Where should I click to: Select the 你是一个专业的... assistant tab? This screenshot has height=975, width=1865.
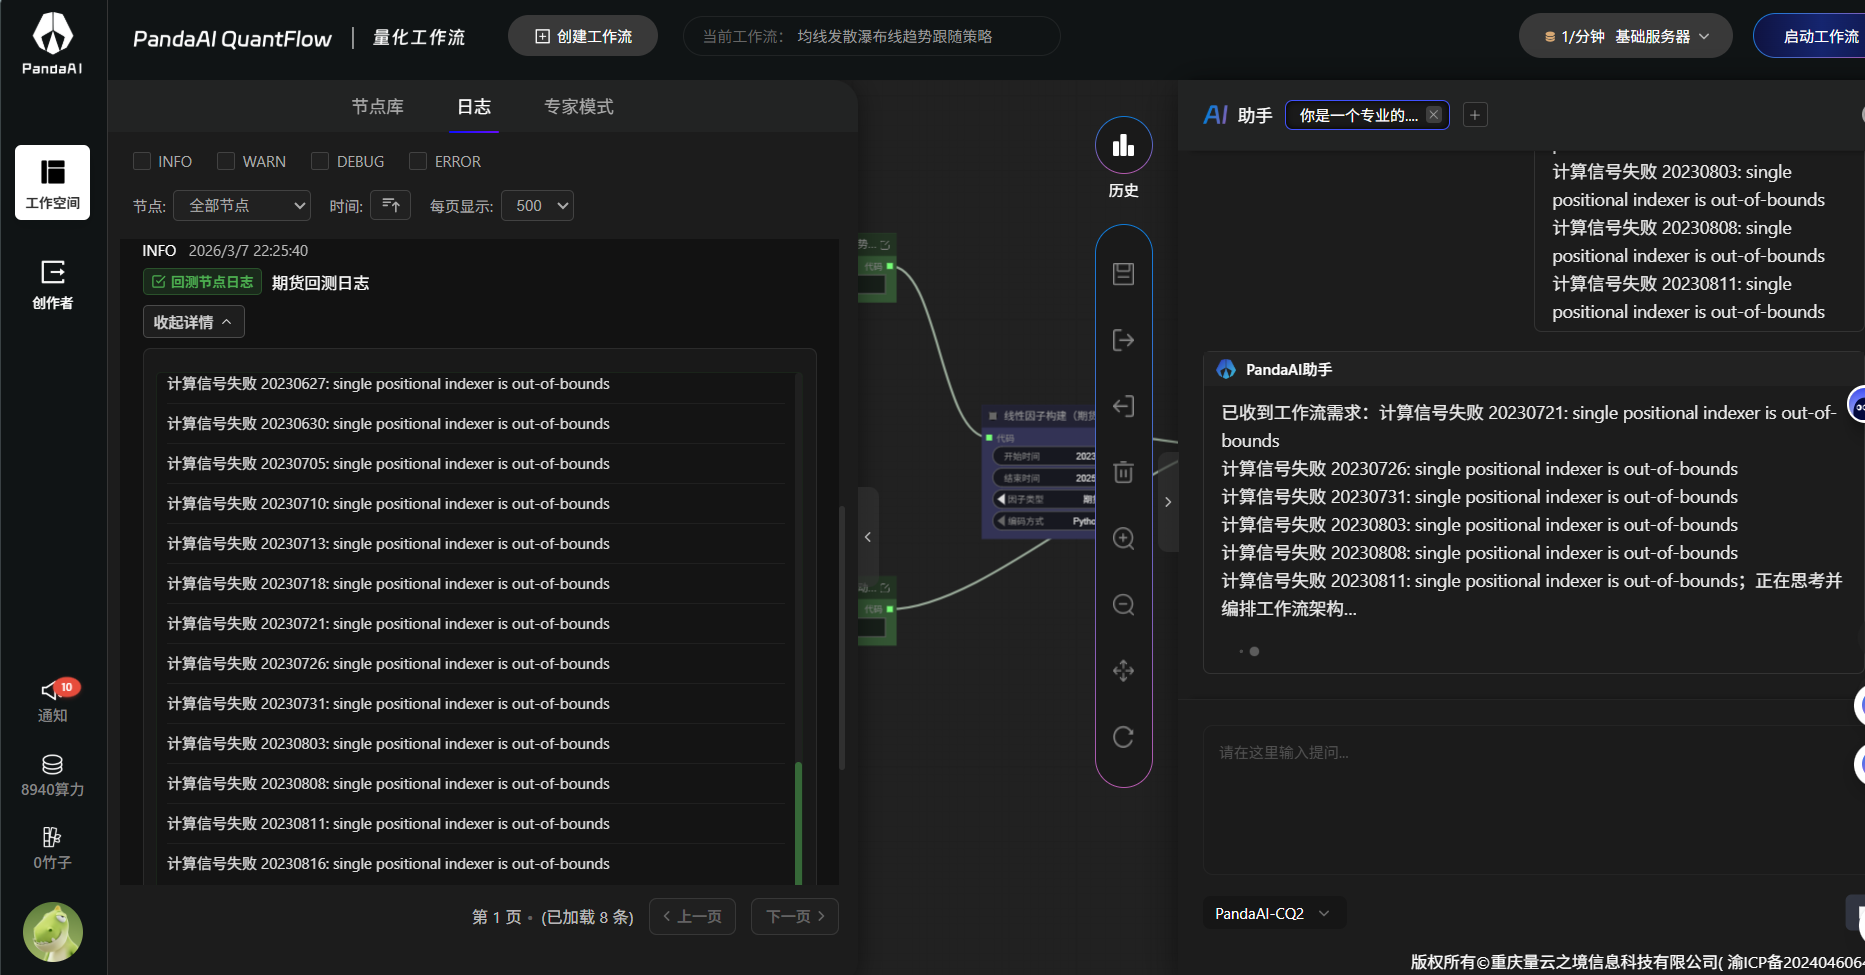tap(1358, 115)
